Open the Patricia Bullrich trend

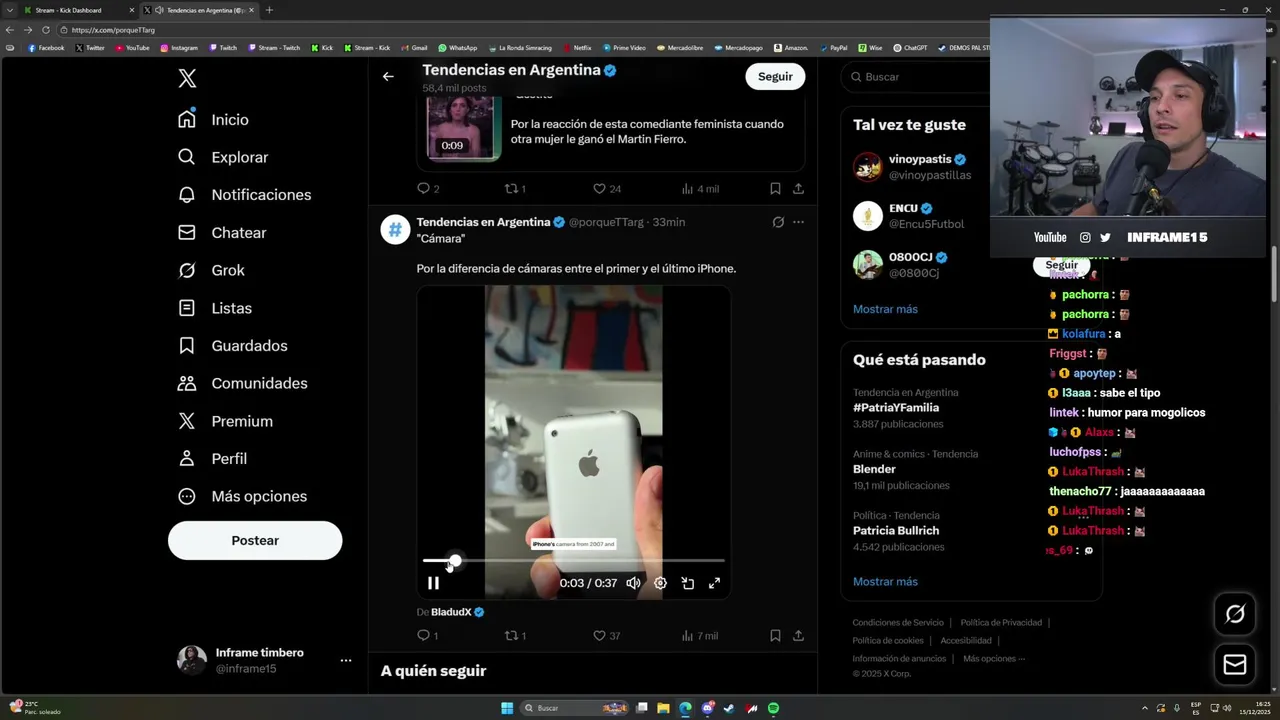pos(896,531)
